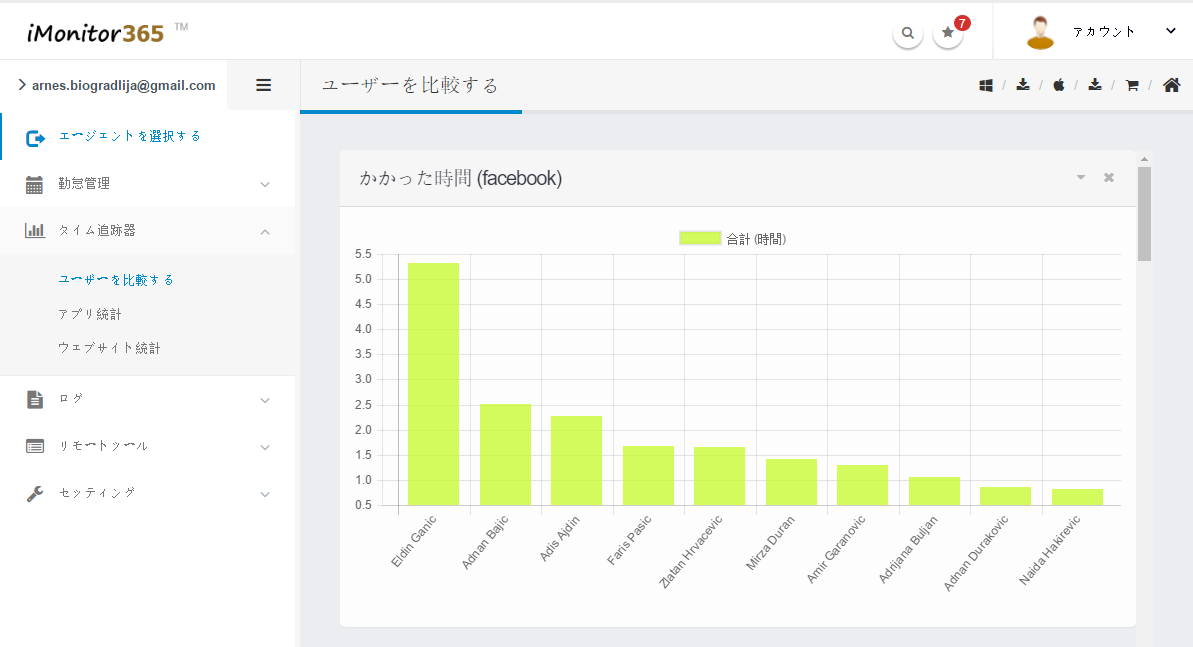Screen dimensions: 1193x647
Task: Collapse the タイム追跡器 menu section
Action: point(147,231)
